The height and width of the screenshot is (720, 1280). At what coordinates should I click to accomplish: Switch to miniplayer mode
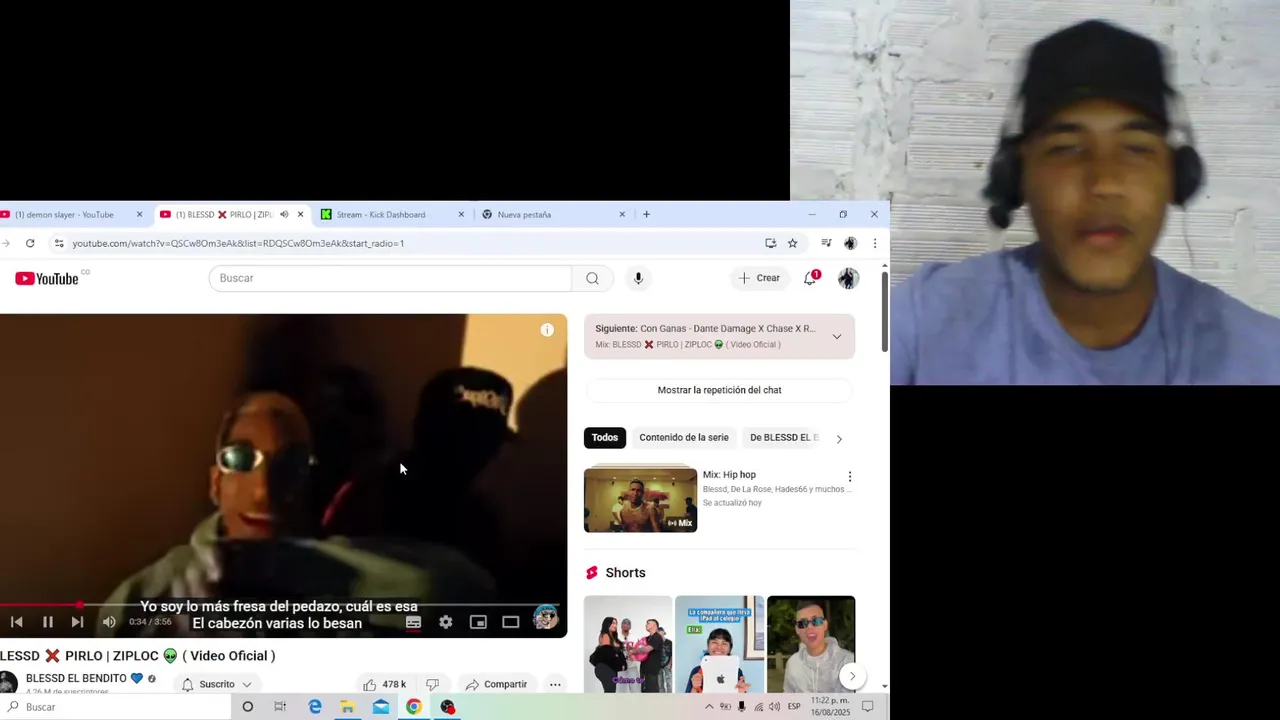(x=478, y=622)
